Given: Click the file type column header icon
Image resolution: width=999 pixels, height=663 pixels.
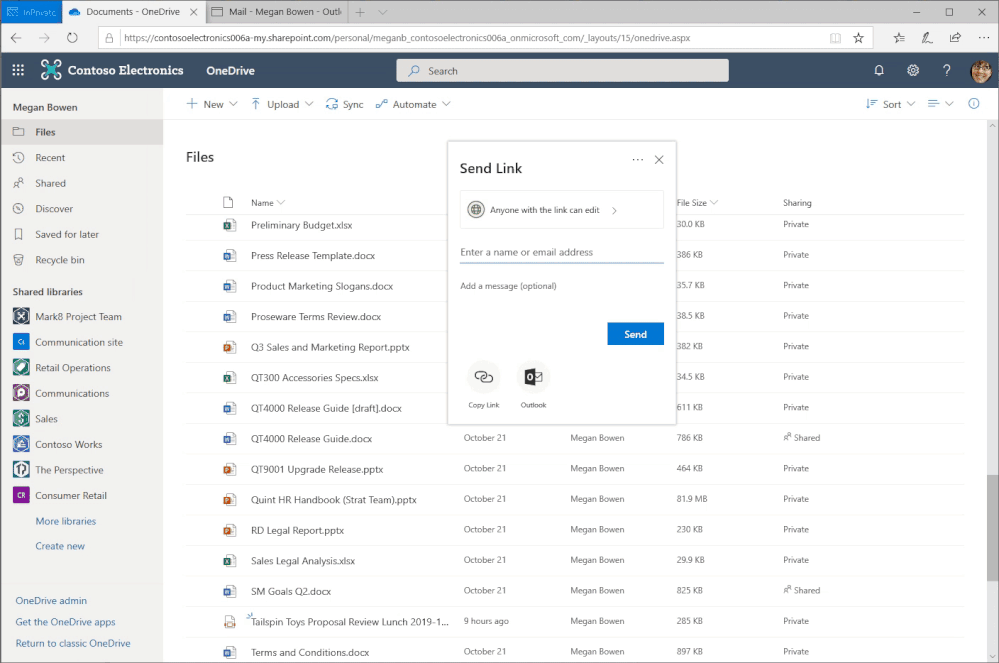Looking at the screenshot, I should [228, 203].
